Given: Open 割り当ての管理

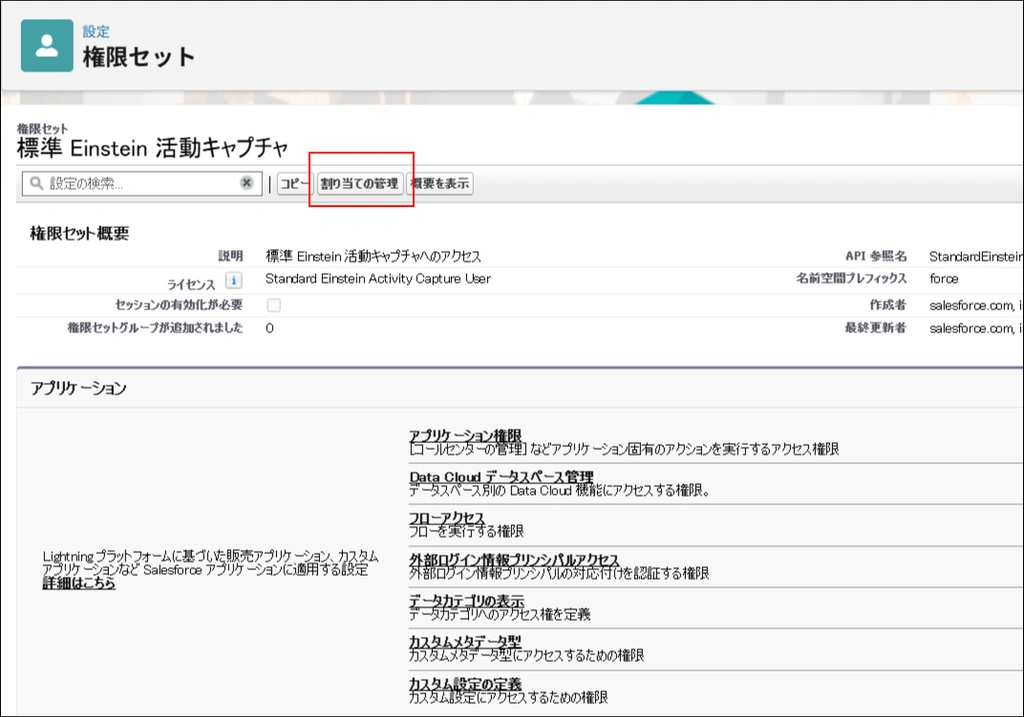Looking at the screenshot, I should click(359, 184).
